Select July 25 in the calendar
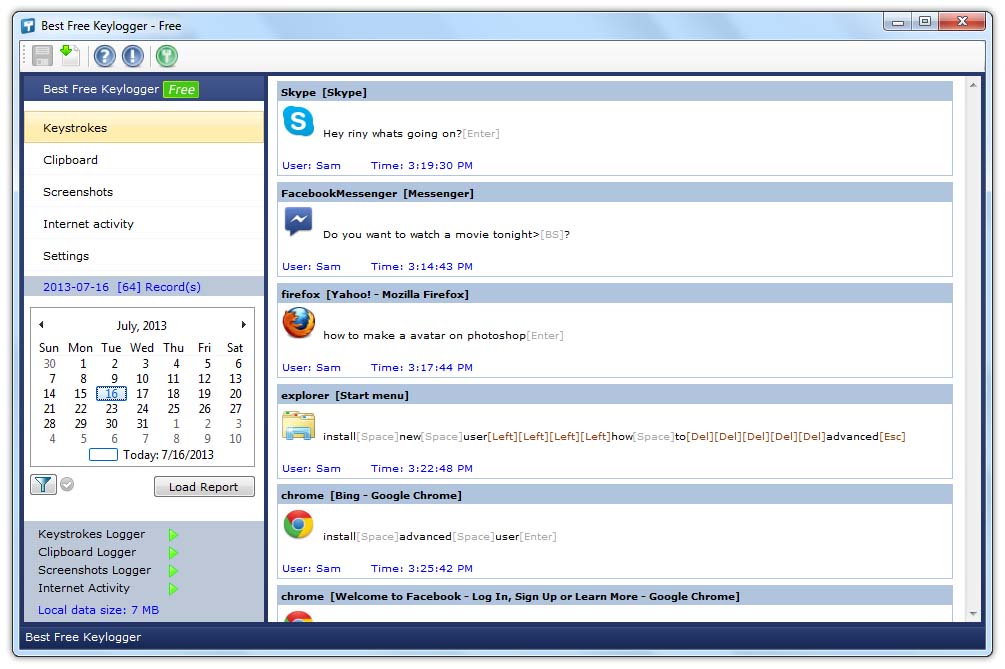The image size is (1005, 669). pos(174,409)
